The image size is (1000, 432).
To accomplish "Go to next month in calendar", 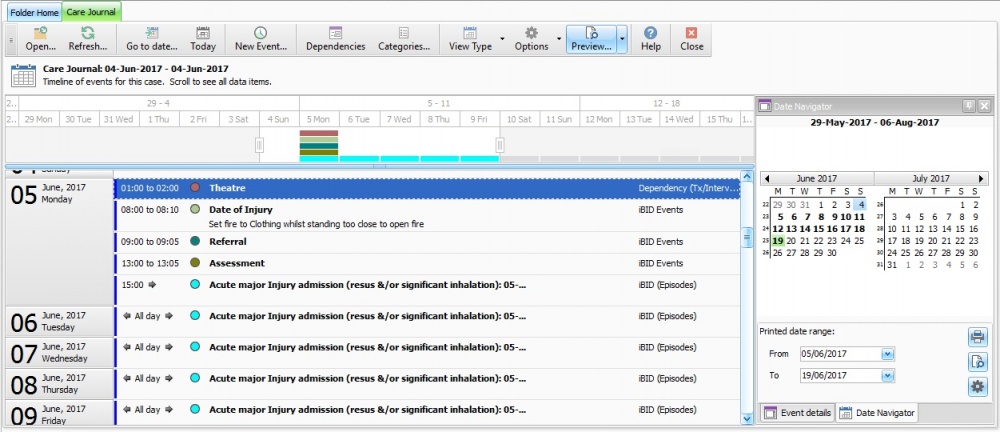I will (x=982, y=178).
